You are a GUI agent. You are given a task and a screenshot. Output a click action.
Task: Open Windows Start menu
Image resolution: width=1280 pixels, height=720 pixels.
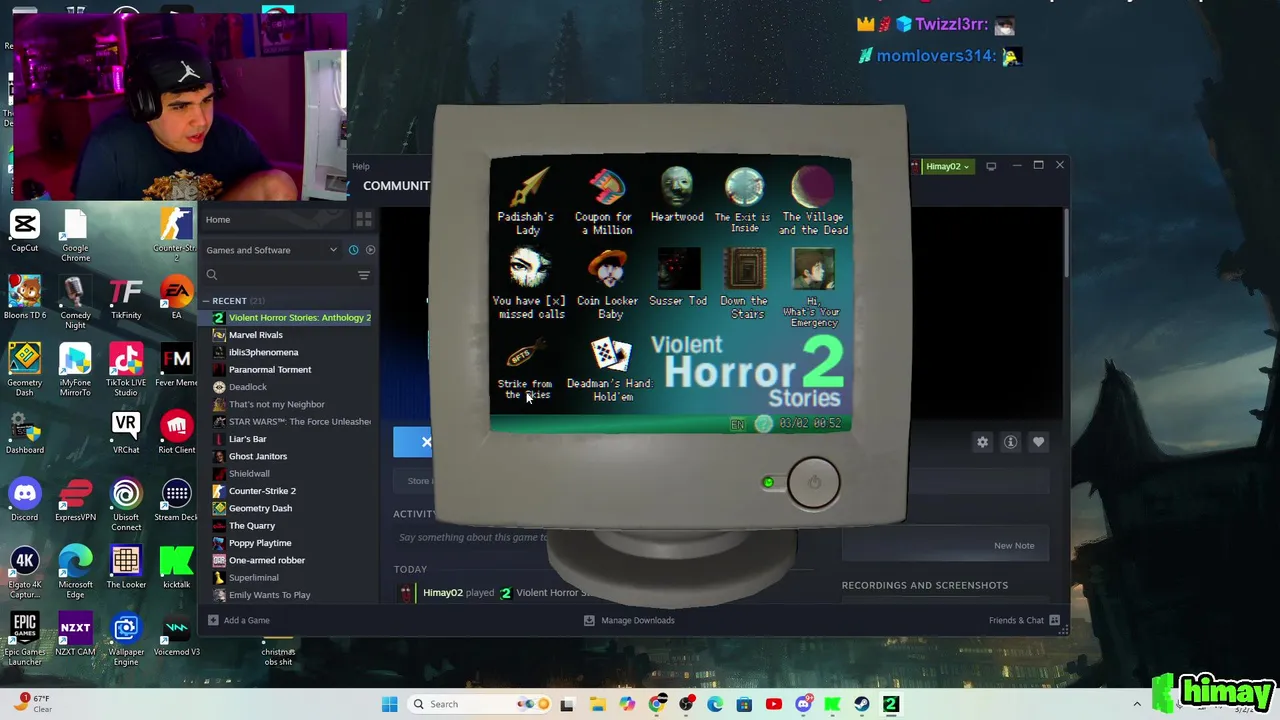(x=390, y=704)
